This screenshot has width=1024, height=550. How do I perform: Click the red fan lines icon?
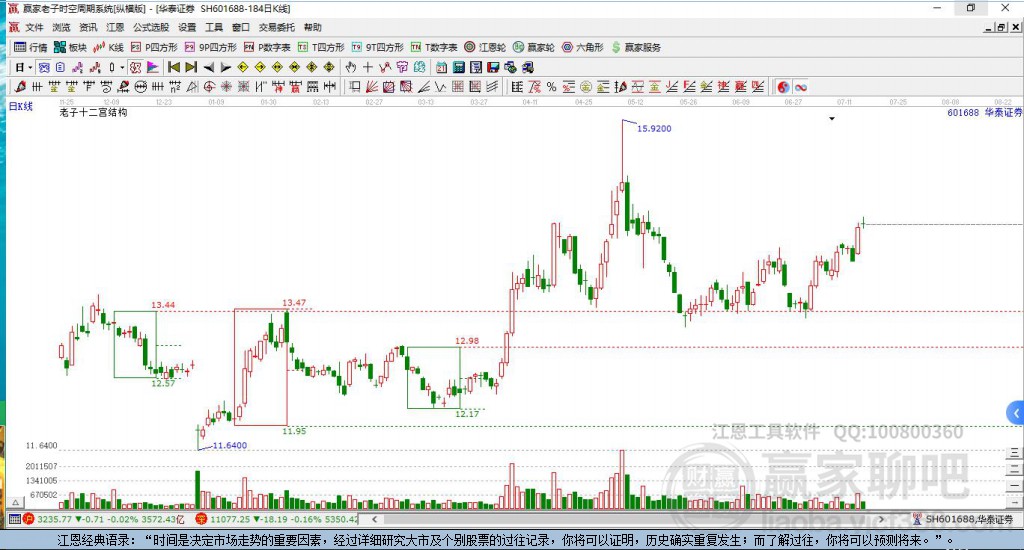372,87
